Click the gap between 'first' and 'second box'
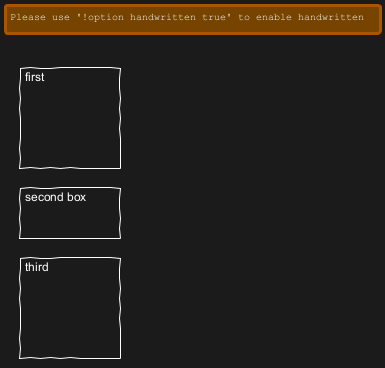 click(x=70, y=178)
